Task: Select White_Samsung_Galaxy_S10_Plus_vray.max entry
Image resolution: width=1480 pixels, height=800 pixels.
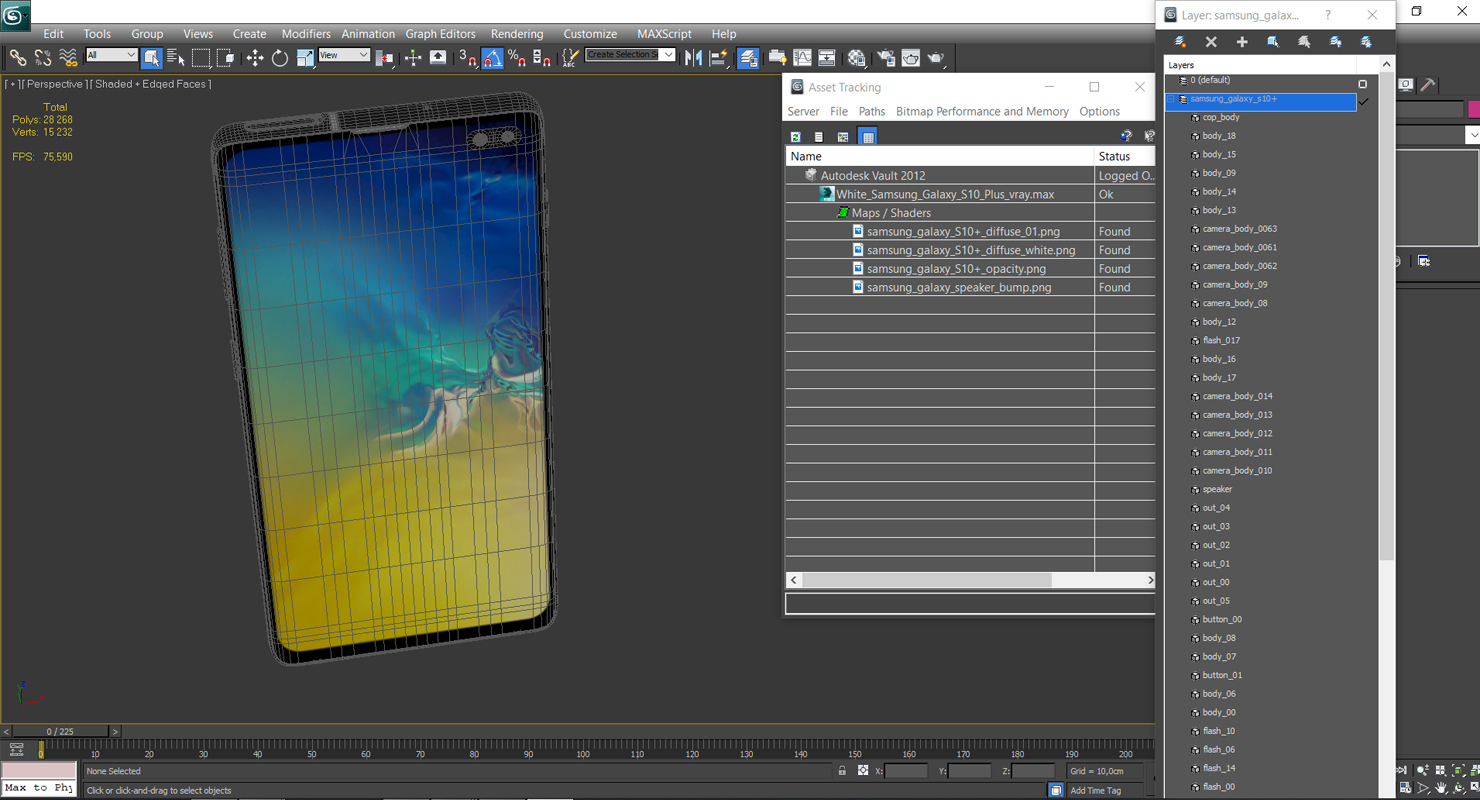Action: click(x=945, y=194)
